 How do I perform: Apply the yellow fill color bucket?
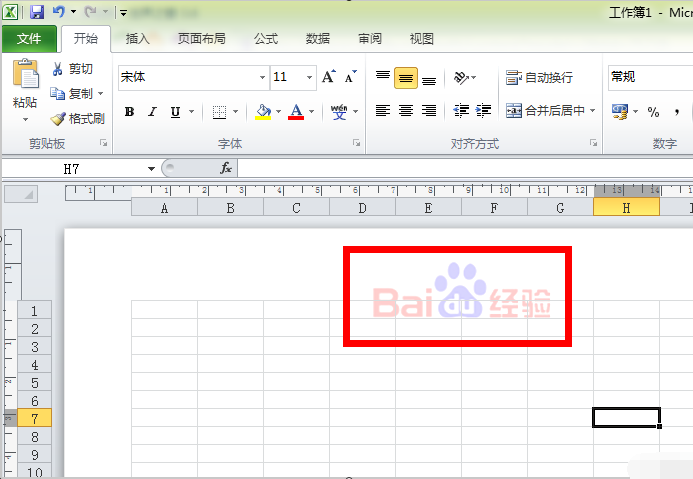point(263,112)
